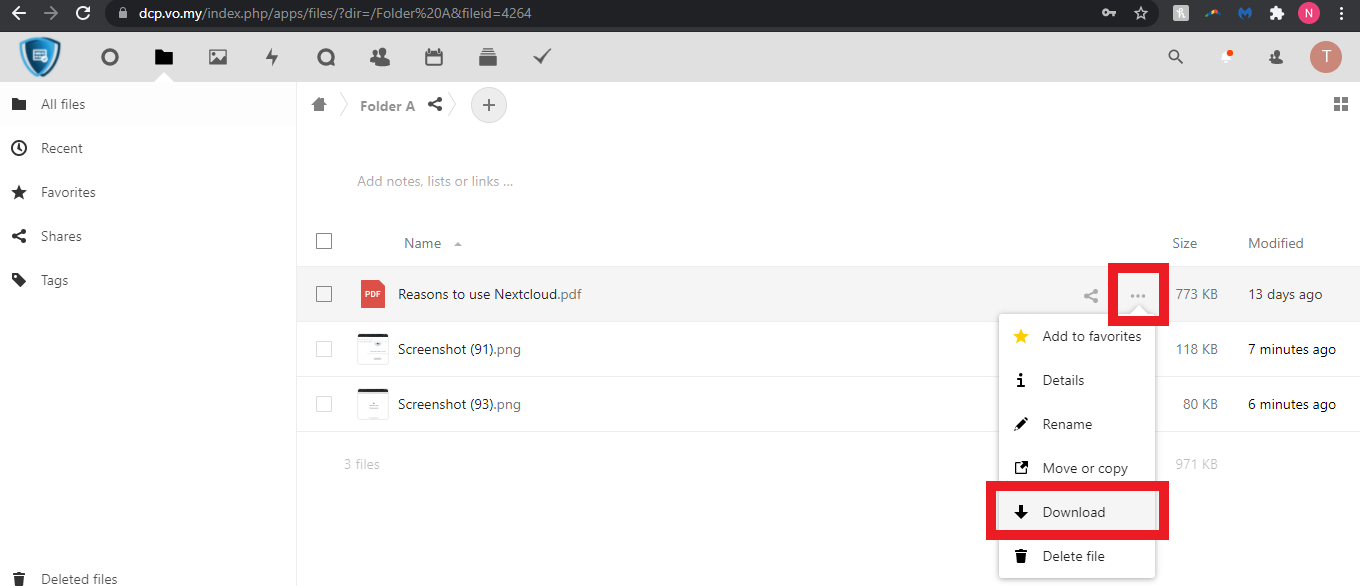Open the Contacts app icon

[380, 57]
